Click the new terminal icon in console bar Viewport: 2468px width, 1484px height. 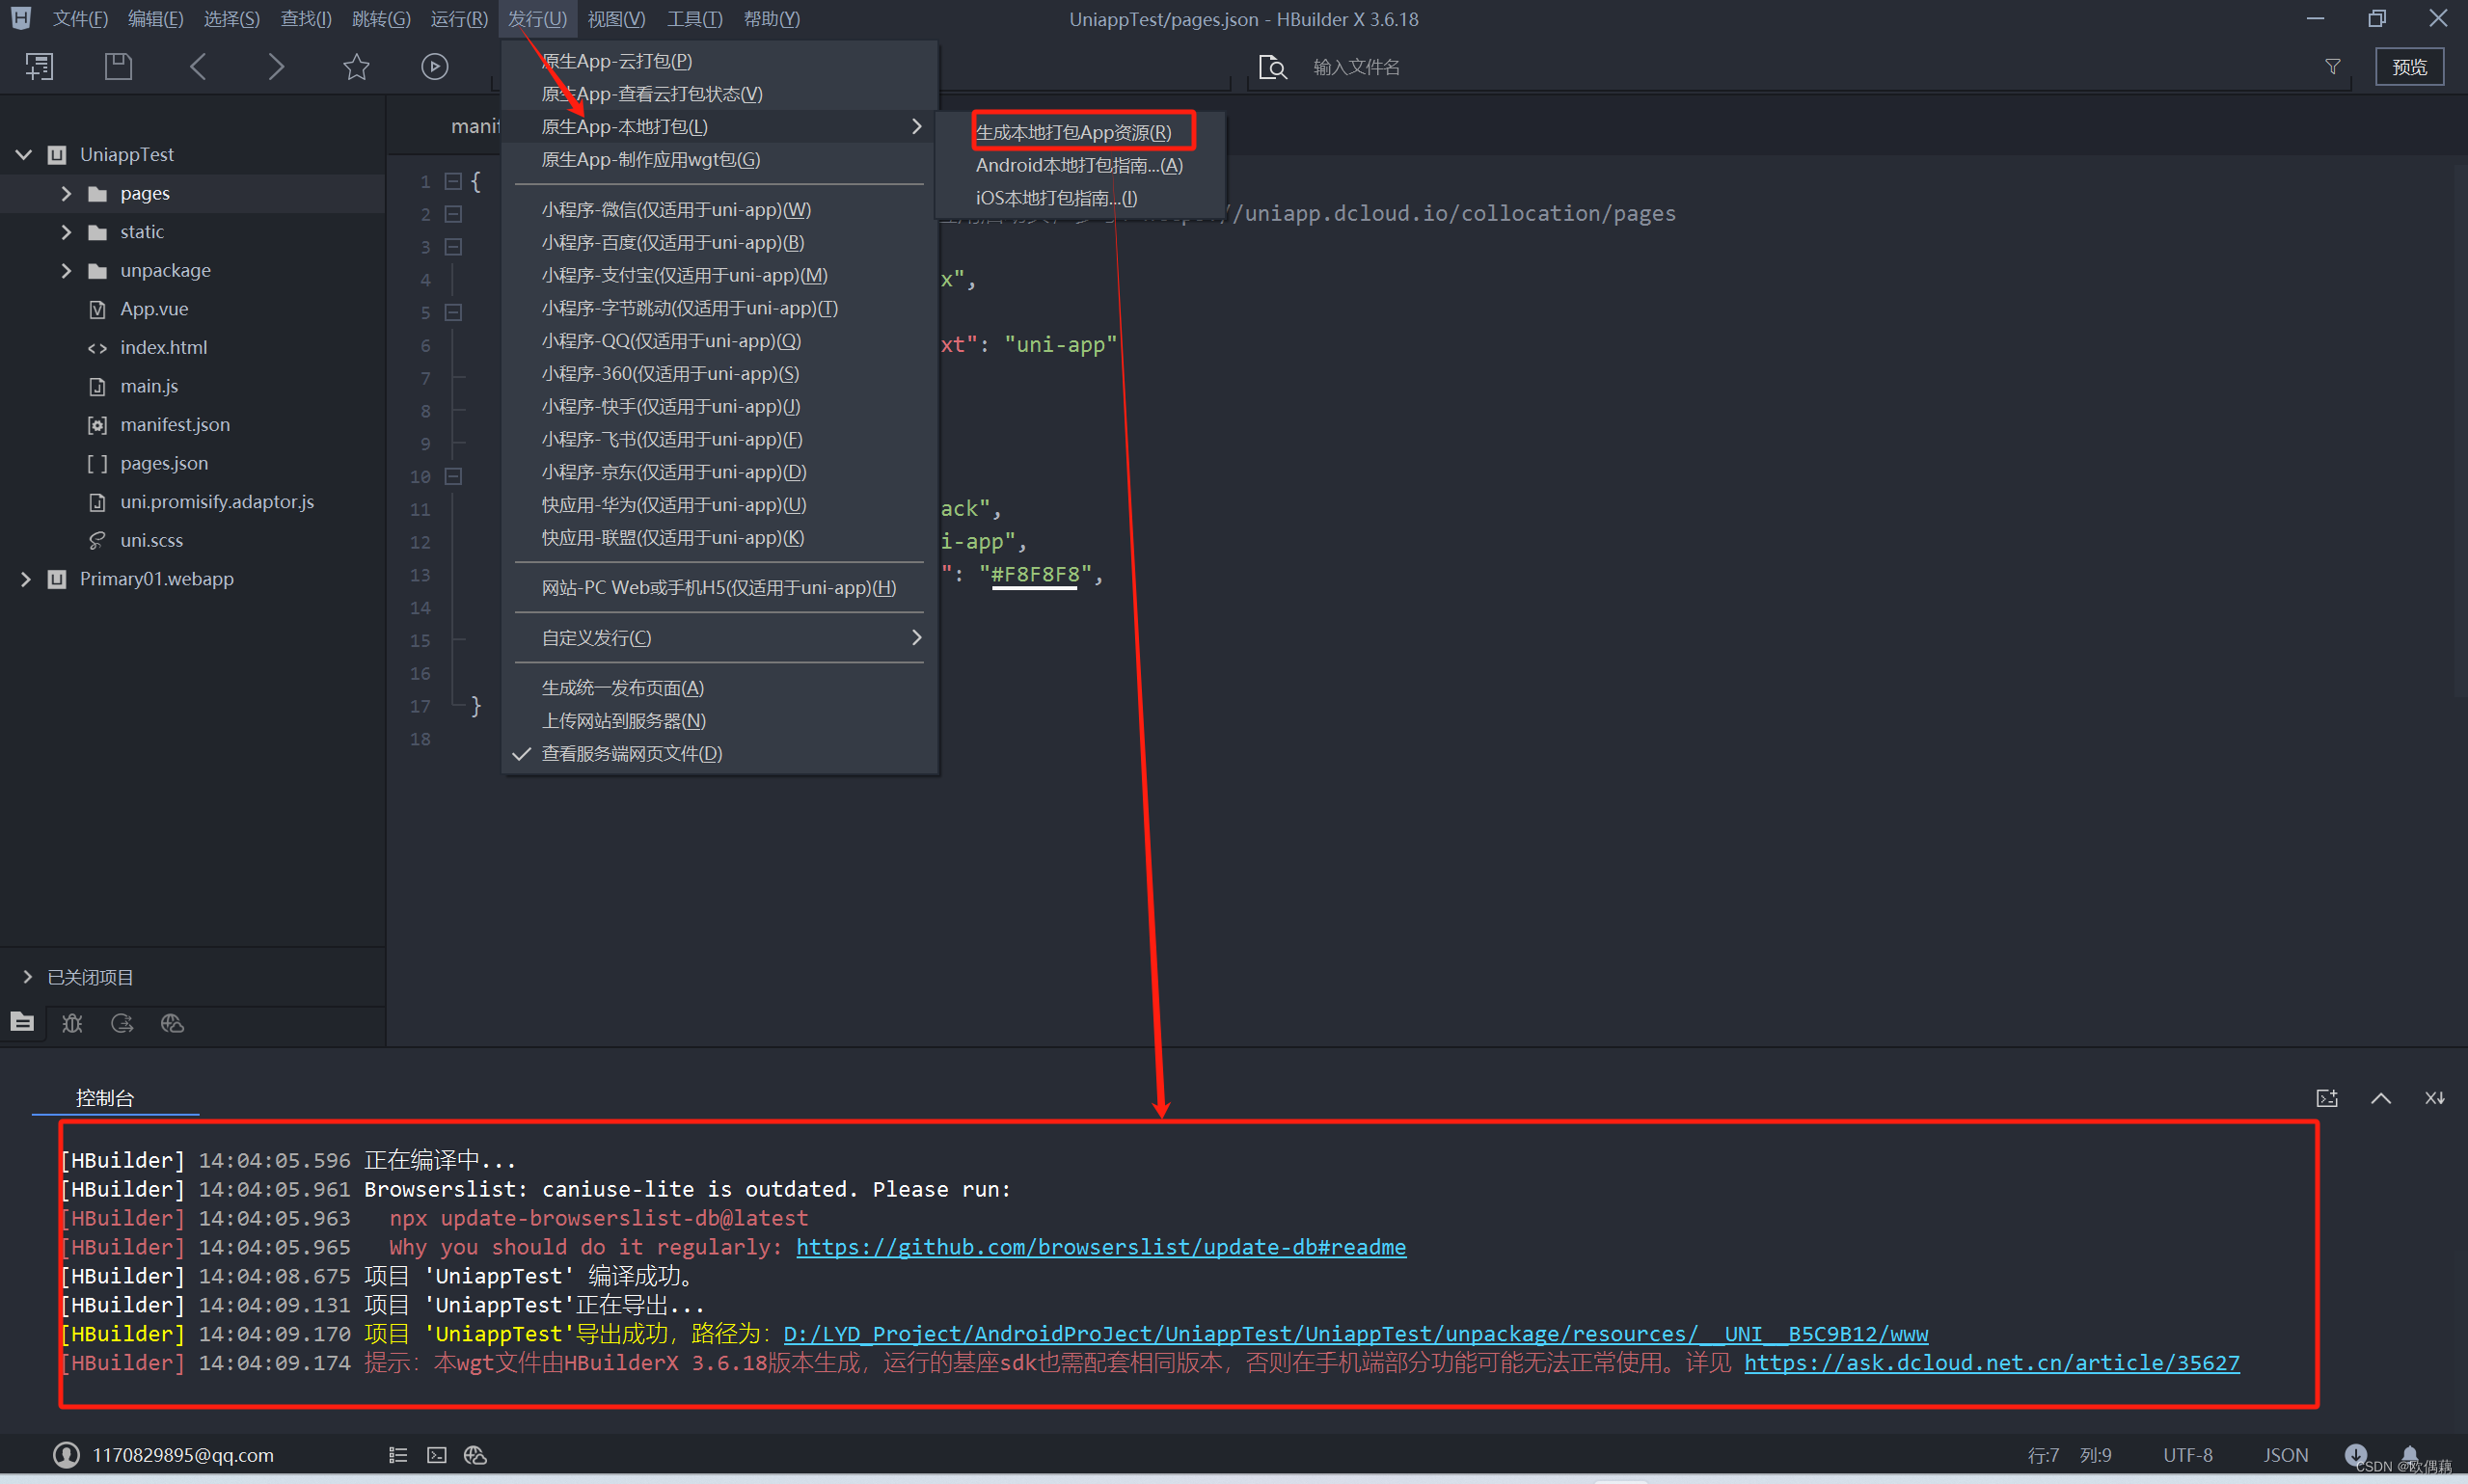(x=2327, y=1097)
